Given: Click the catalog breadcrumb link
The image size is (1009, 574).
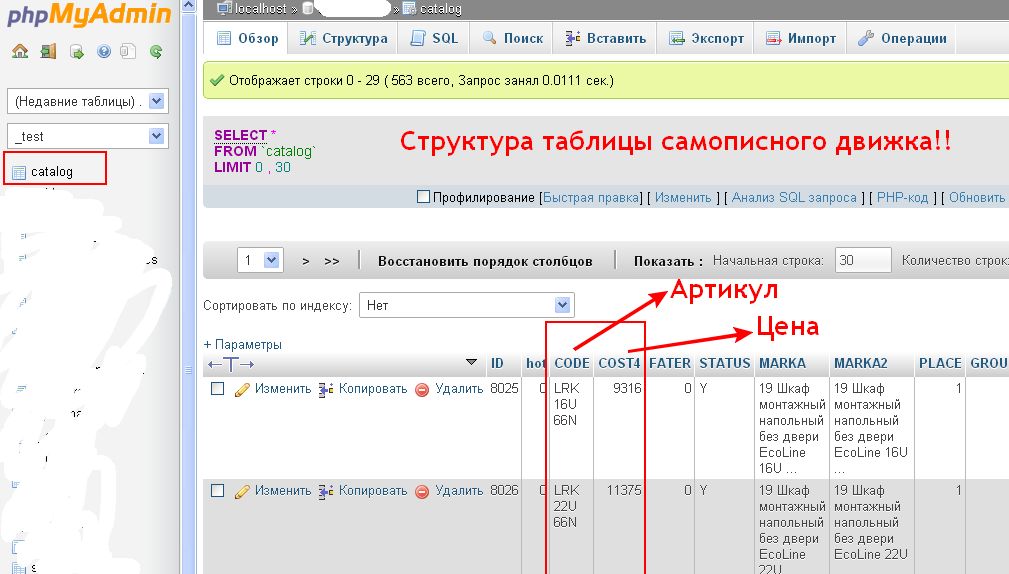Looking at the screenshot, I should (x=441, y=8).
